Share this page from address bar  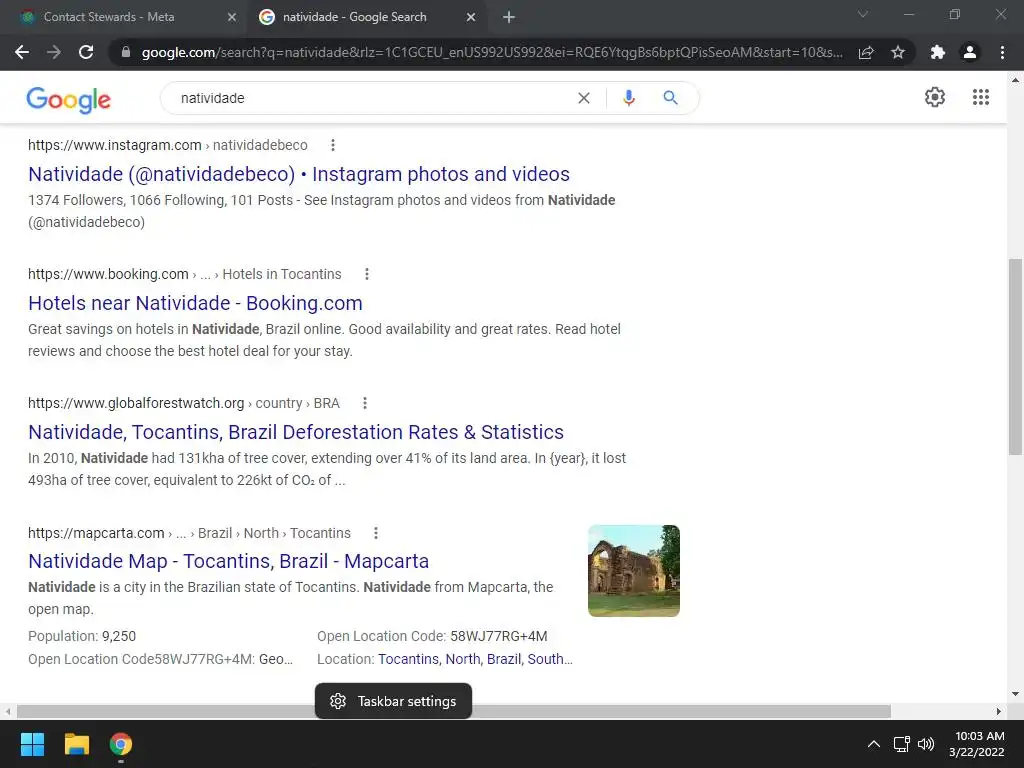(x=866, y=52)
